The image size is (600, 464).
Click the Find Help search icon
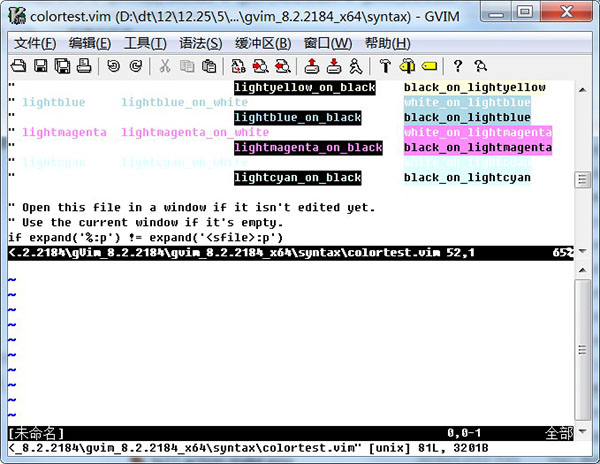(480, 66)
